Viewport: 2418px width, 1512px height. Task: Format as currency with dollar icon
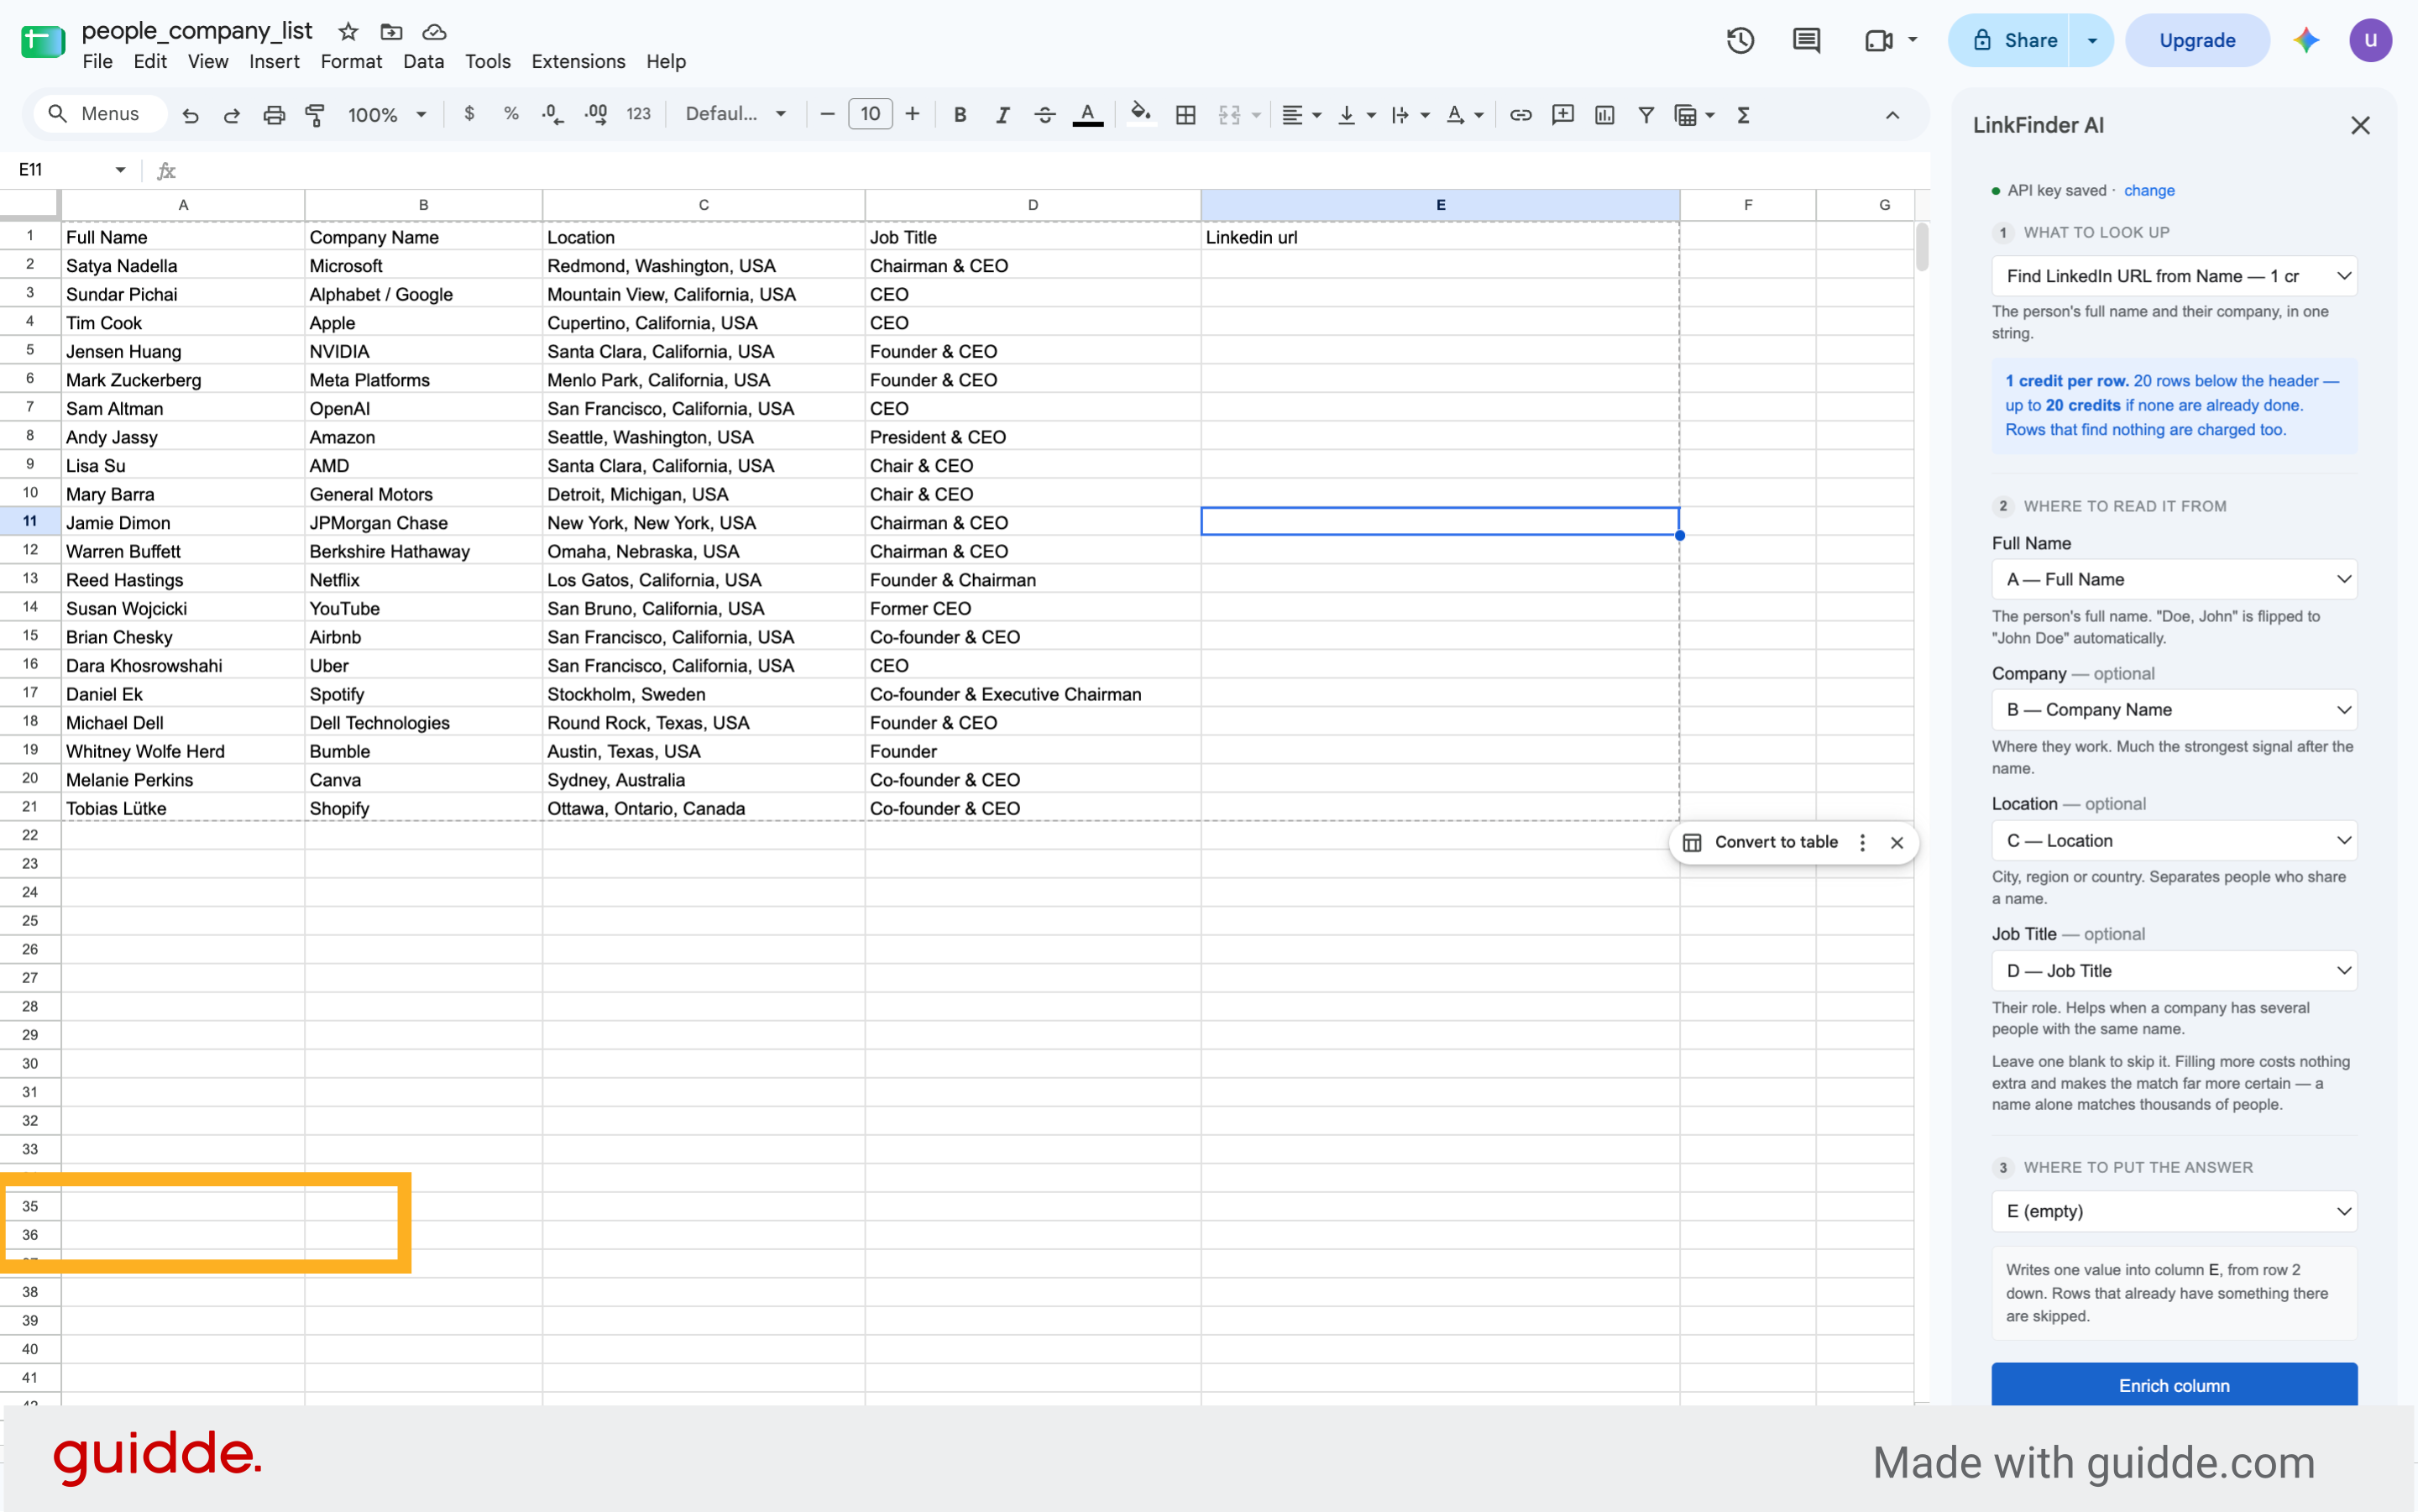click(x=469, y=114)
